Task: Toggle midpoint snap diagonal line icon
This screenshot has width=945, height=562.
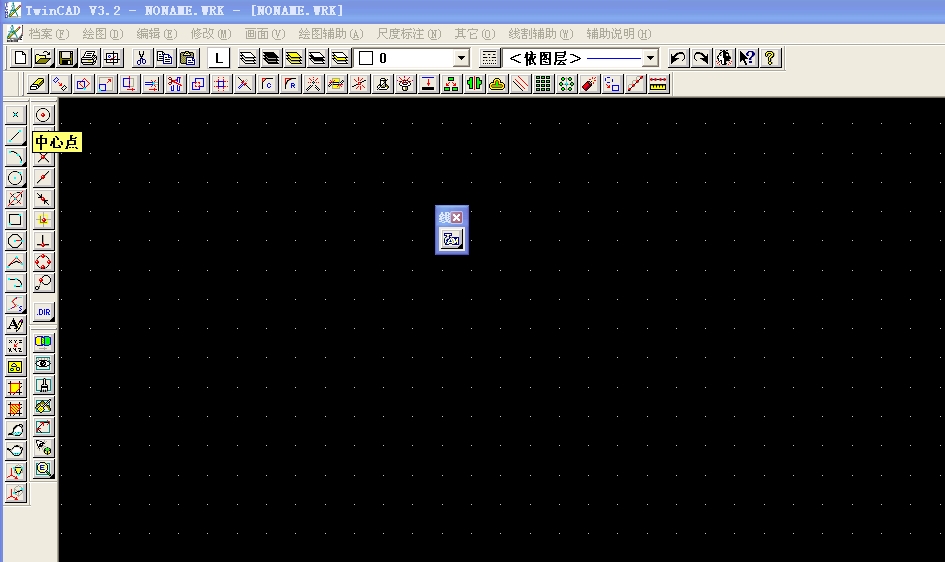Action: [43, 178]
